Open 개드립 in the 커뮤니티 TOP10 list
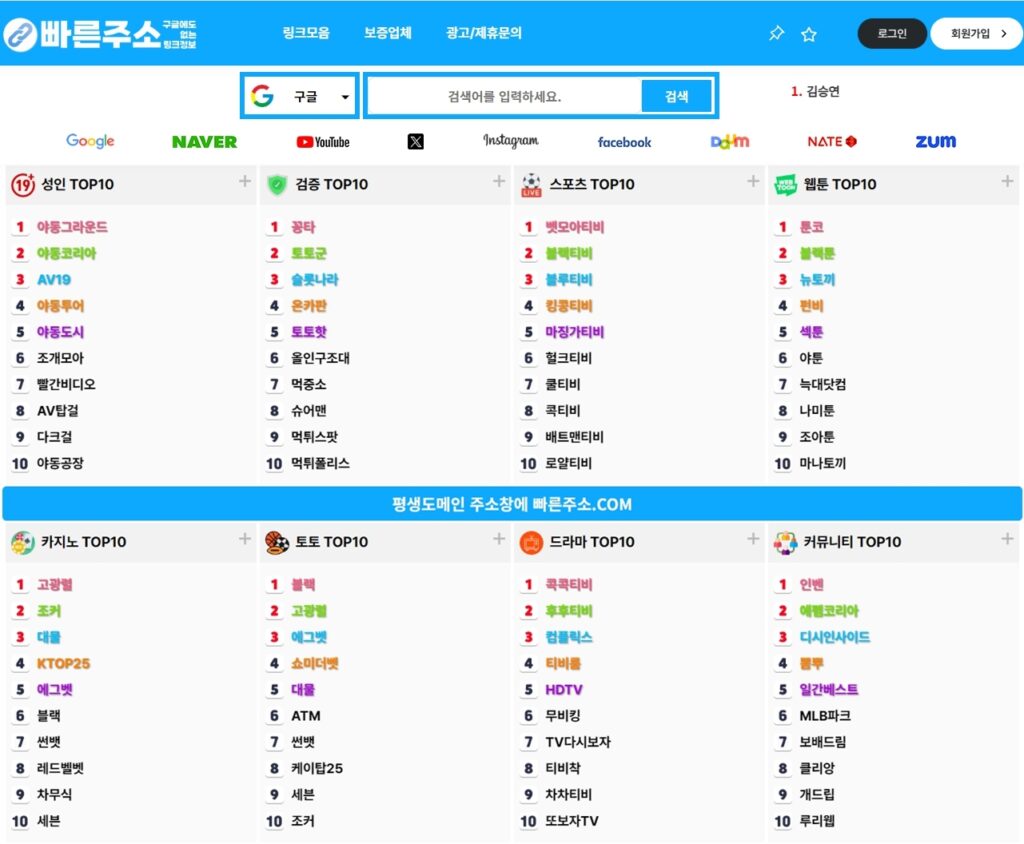 818,795
